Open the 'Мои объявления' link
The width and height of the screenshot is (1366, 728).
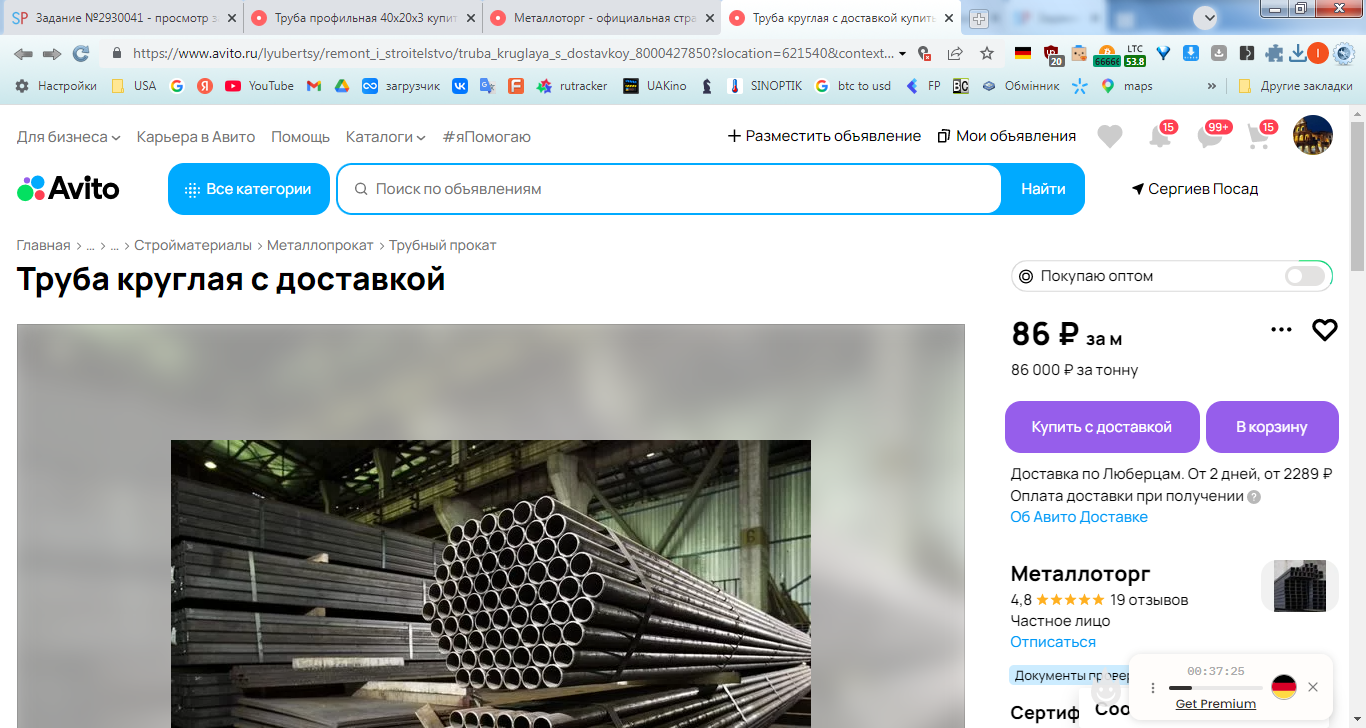[x=1007, y=136]
